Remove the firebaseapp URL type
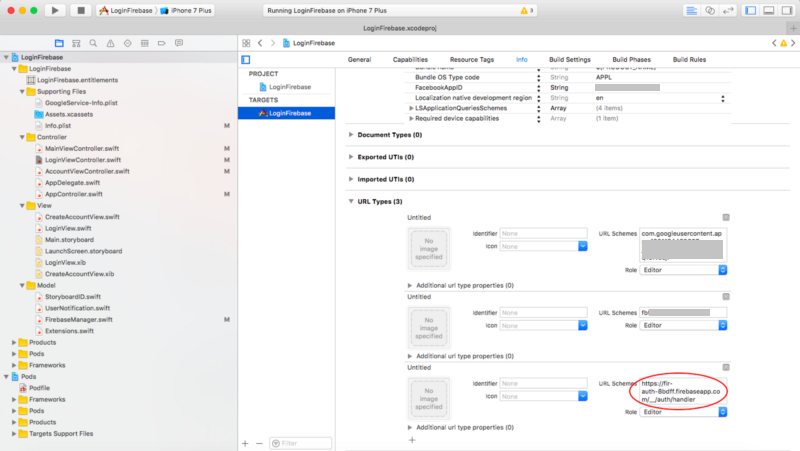 (x=726, y=367)
